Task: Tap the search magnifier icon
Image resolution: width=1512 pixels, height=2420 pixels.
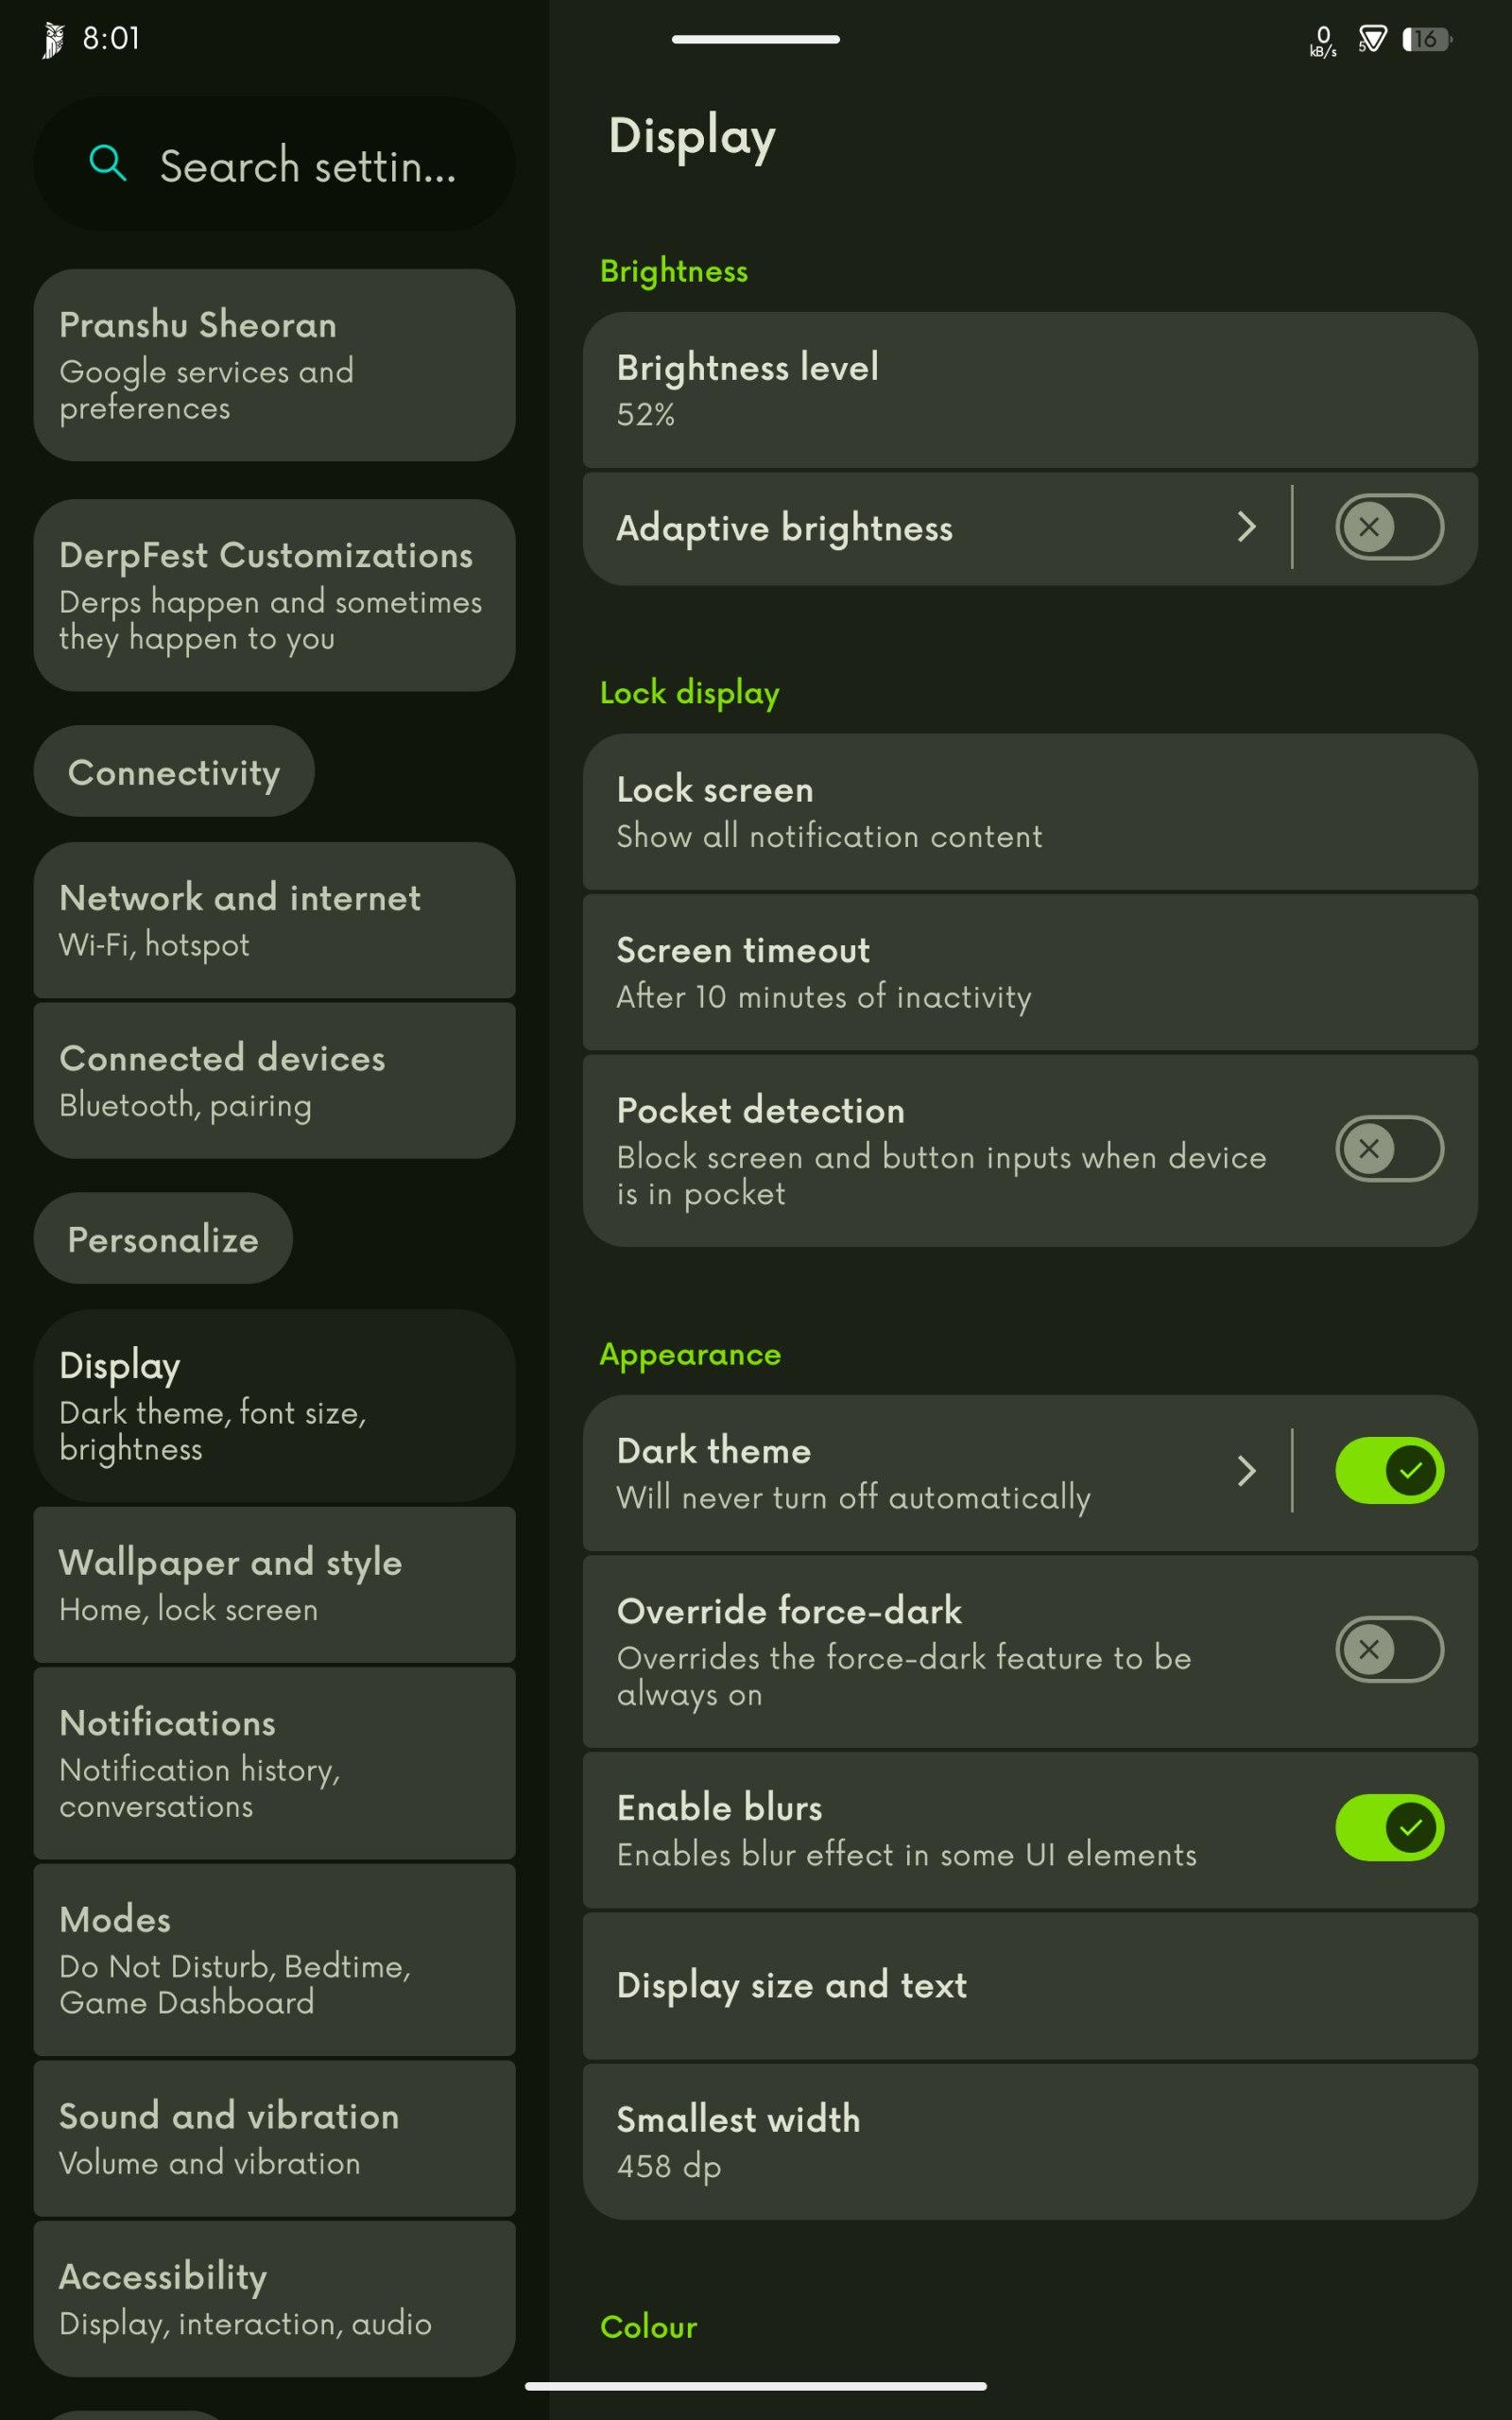Action: [108, 163]
